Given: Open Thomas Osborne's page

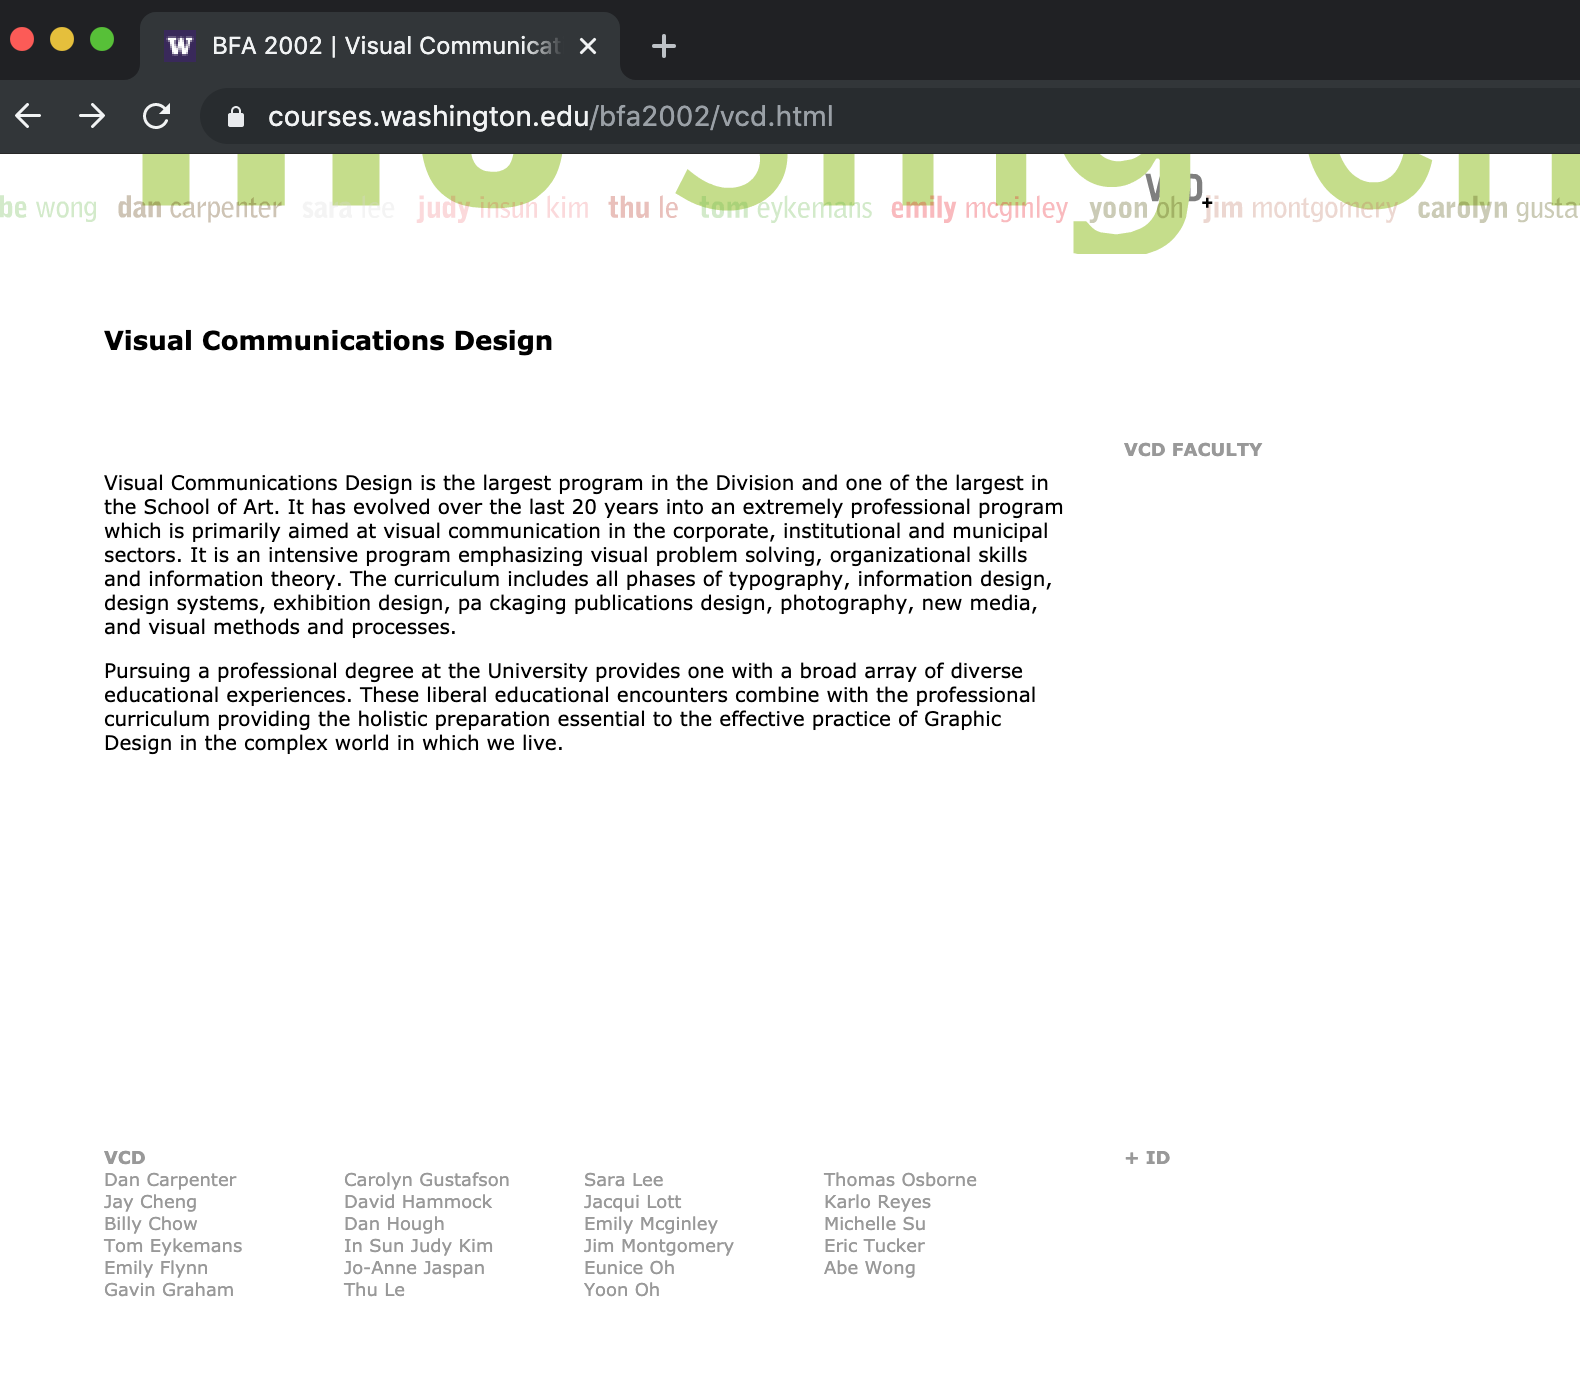Looking at the screenshot, I should coord(900,1180).
